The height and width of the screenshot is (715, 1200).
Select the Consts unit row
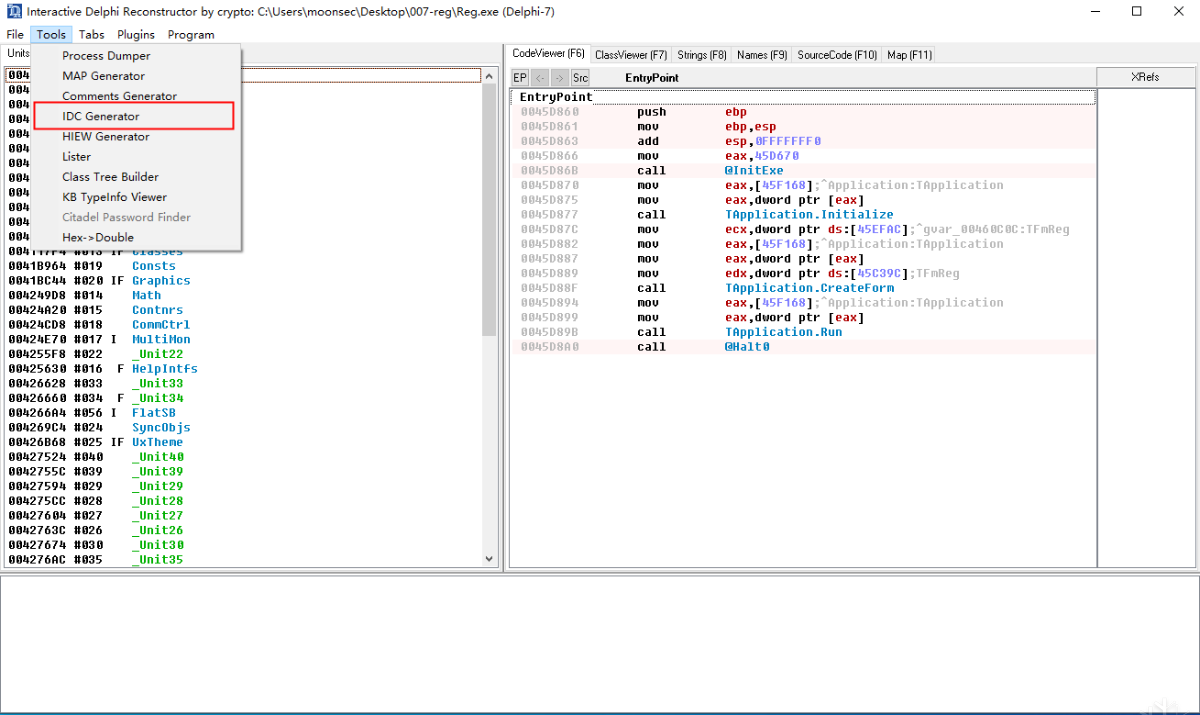(x=243, y=266)
